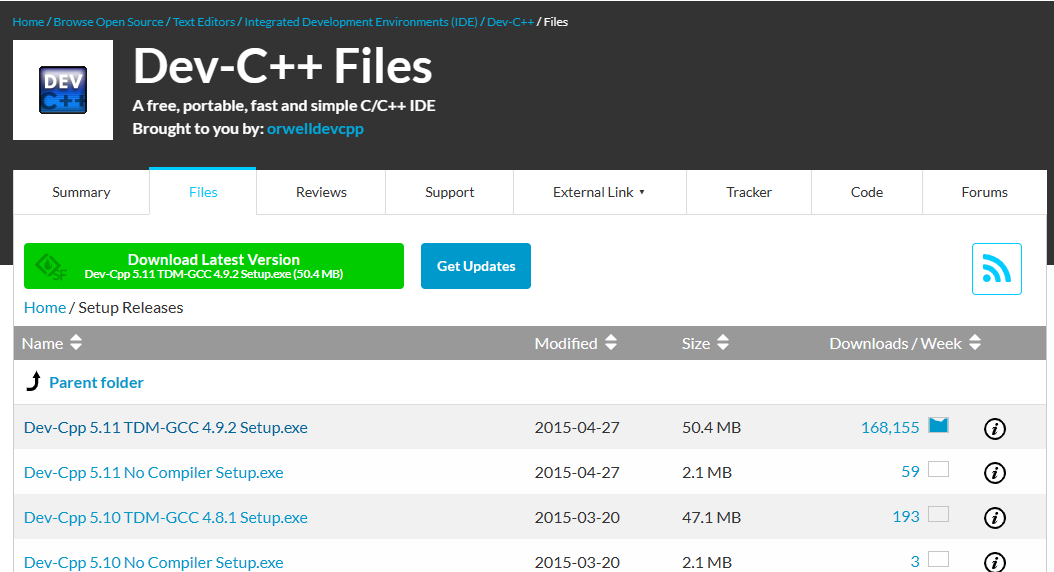This screenshot has height=572, width=1054.
Task: Click downloads chart icon beside 168,155
Action: tap(938, 426)
